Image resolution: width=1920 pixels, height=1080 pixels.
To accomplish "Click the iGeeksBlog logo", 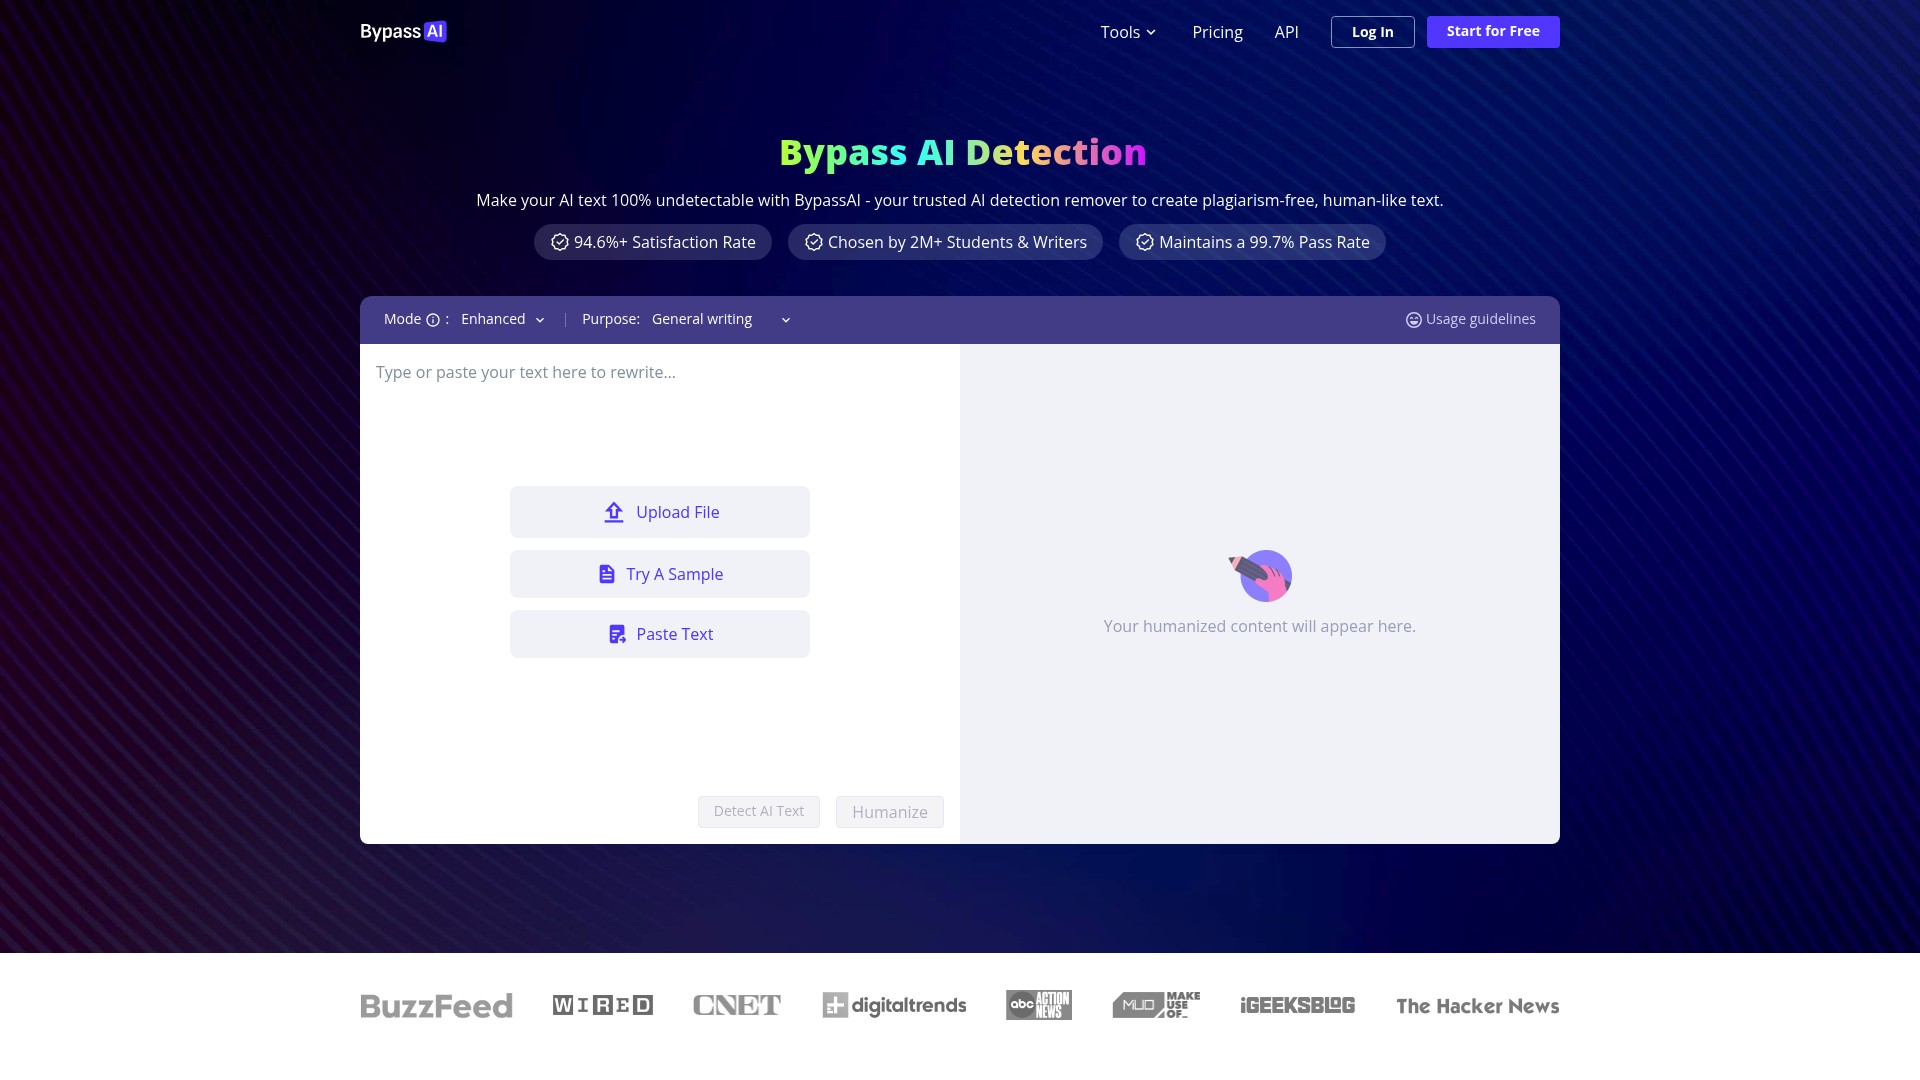I will [1298, 1005].
